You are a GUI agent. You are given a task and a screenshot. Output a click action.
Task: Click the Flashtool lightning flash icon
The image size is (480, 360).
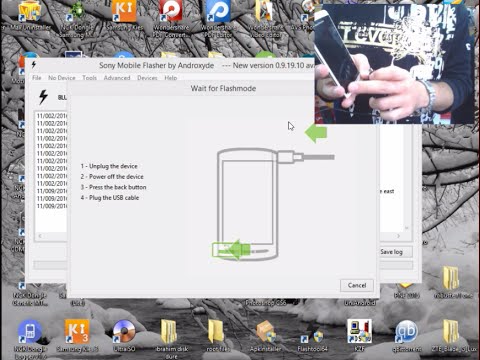[x=44, y=97]
